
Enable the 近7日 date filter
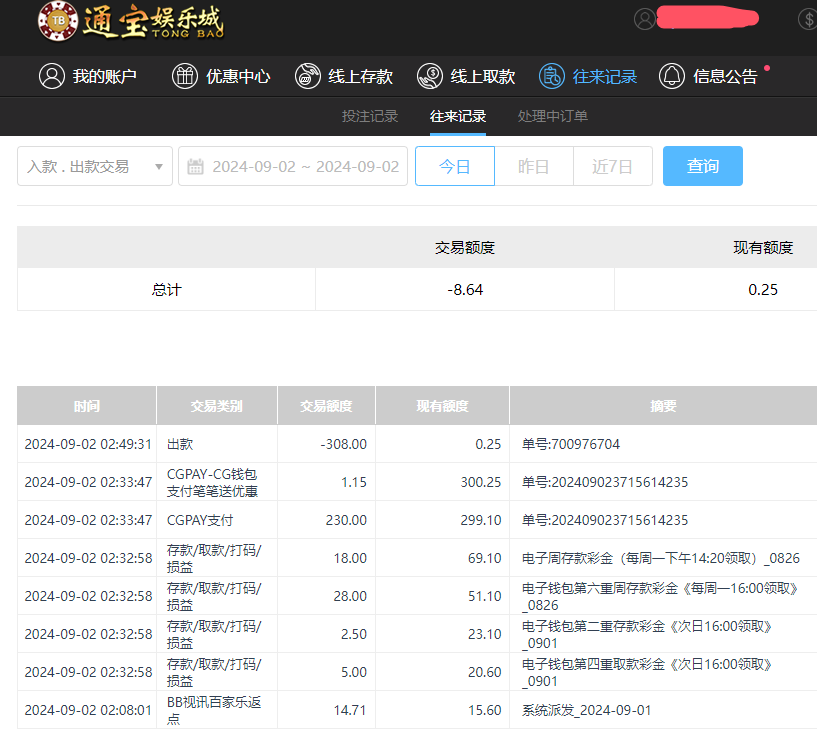click(613, 166)
